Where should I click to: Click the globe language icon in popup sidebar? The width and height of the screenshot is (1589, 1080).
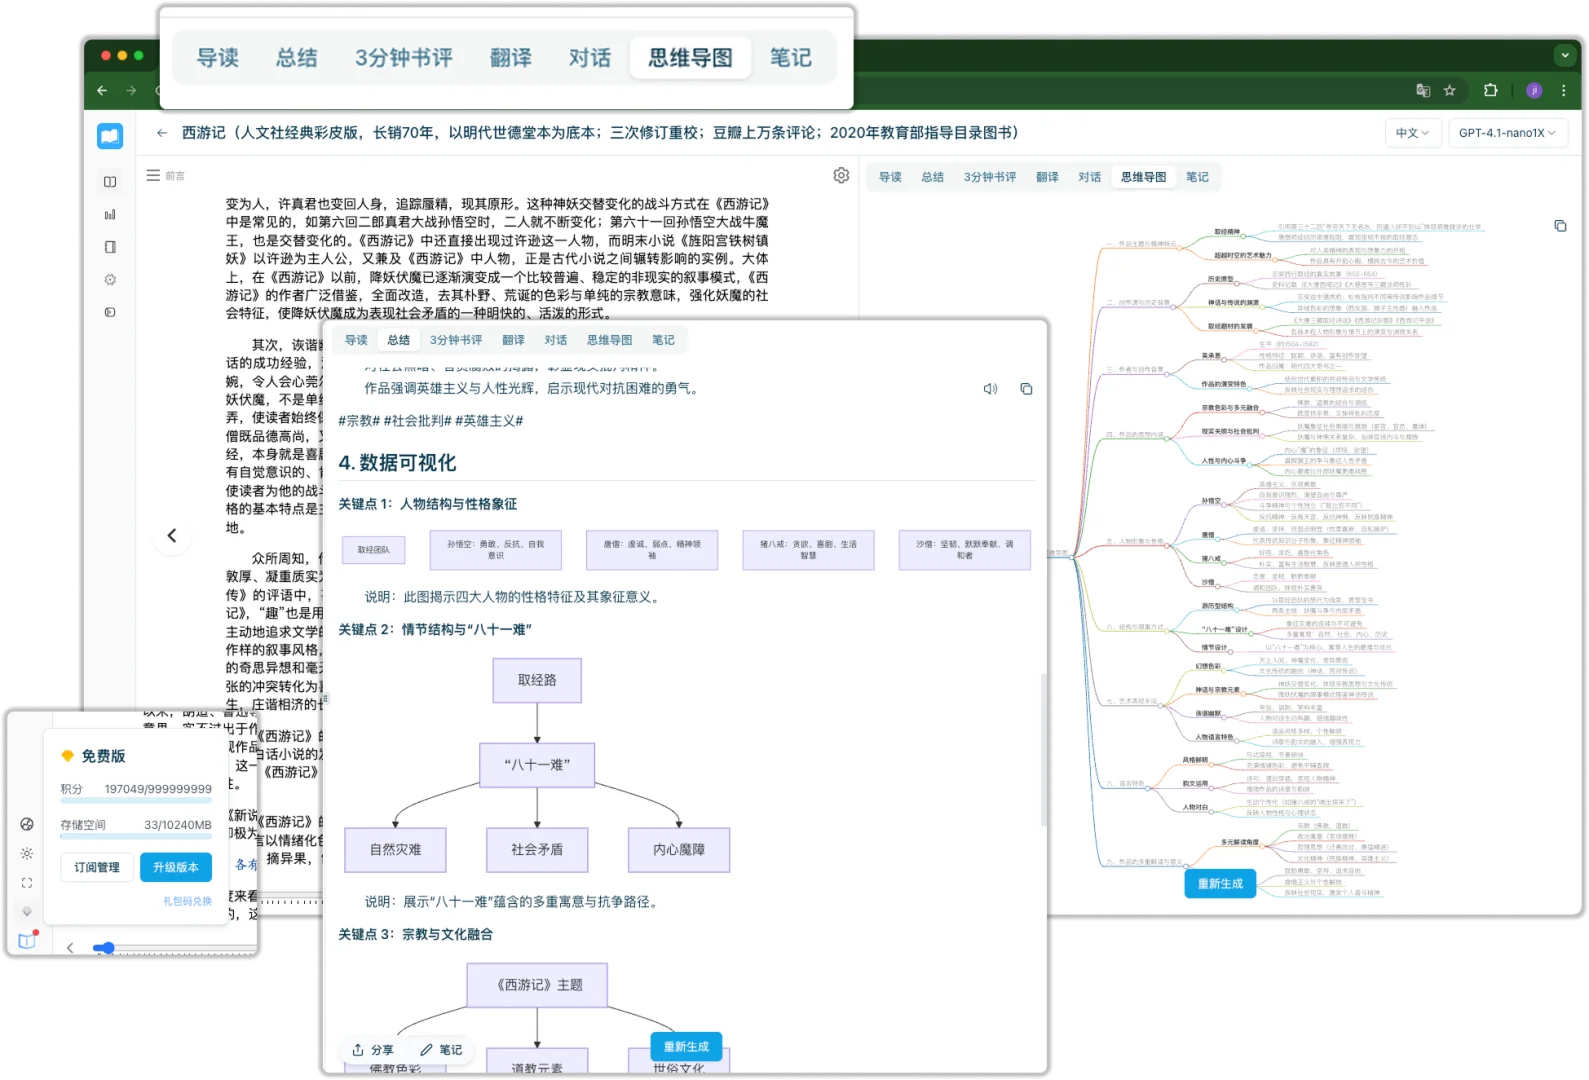(27, 824)
